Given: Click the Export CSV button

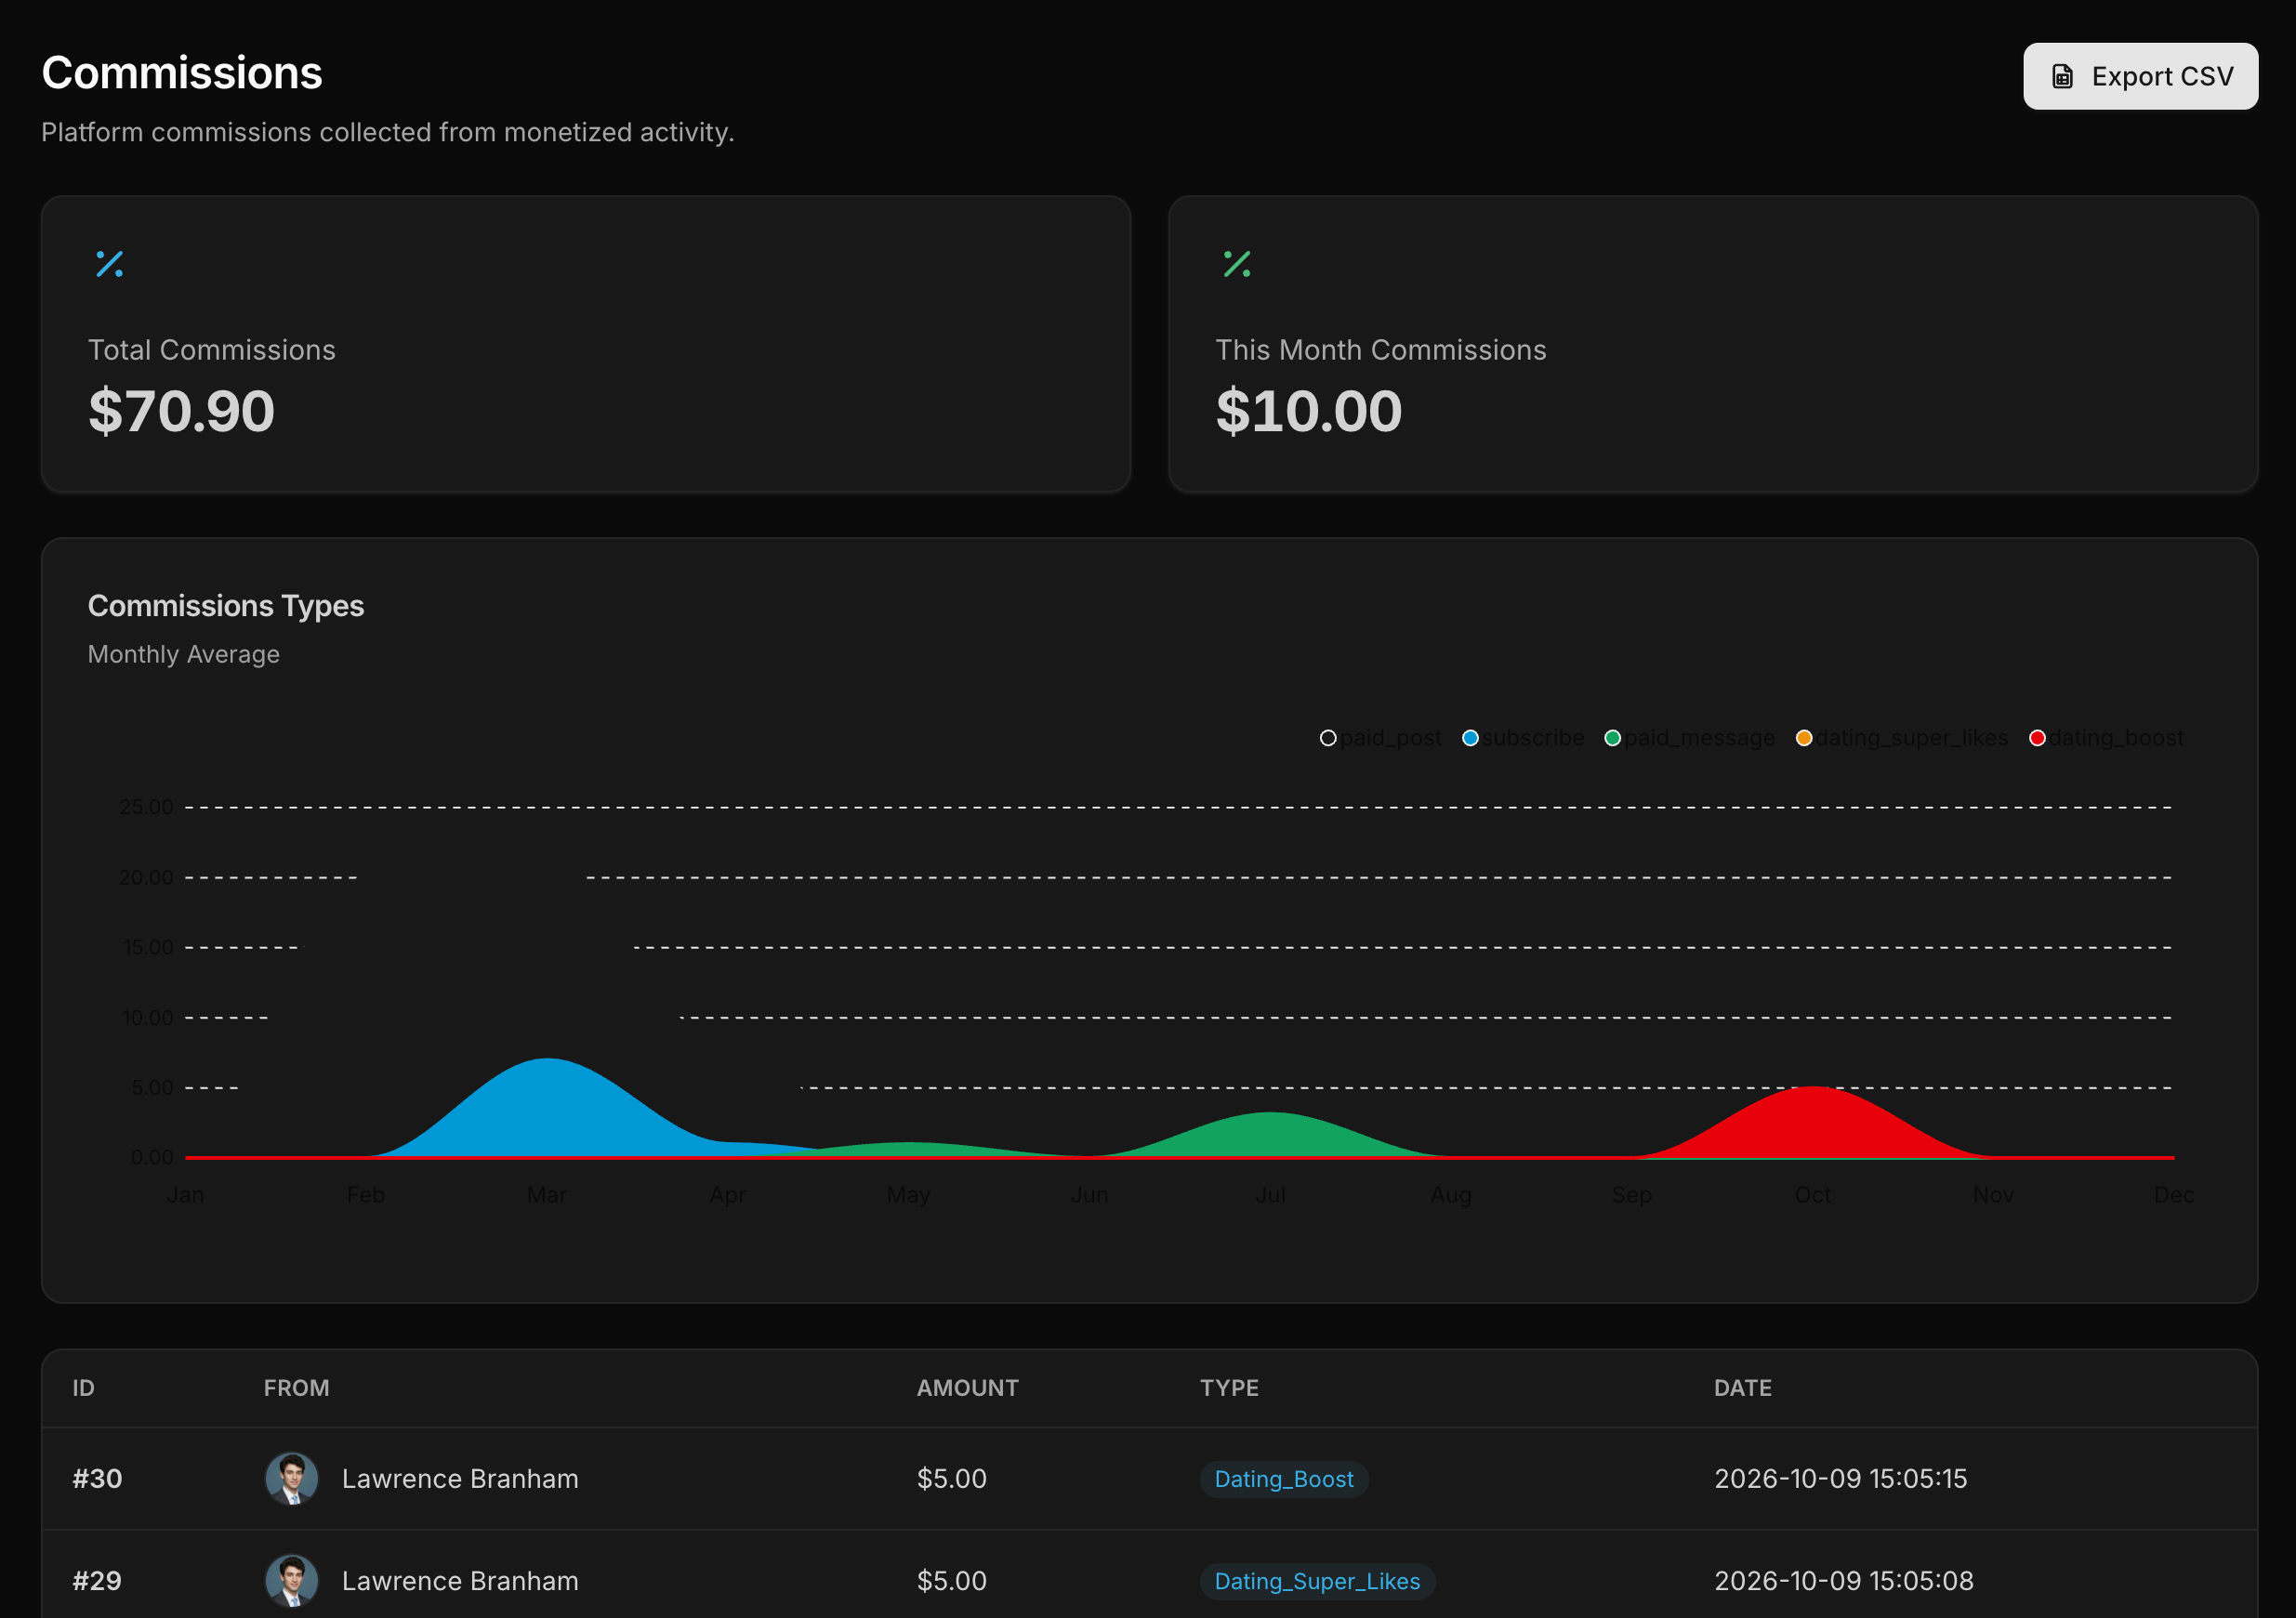Looking at the screenshot, I should 2140,76.
